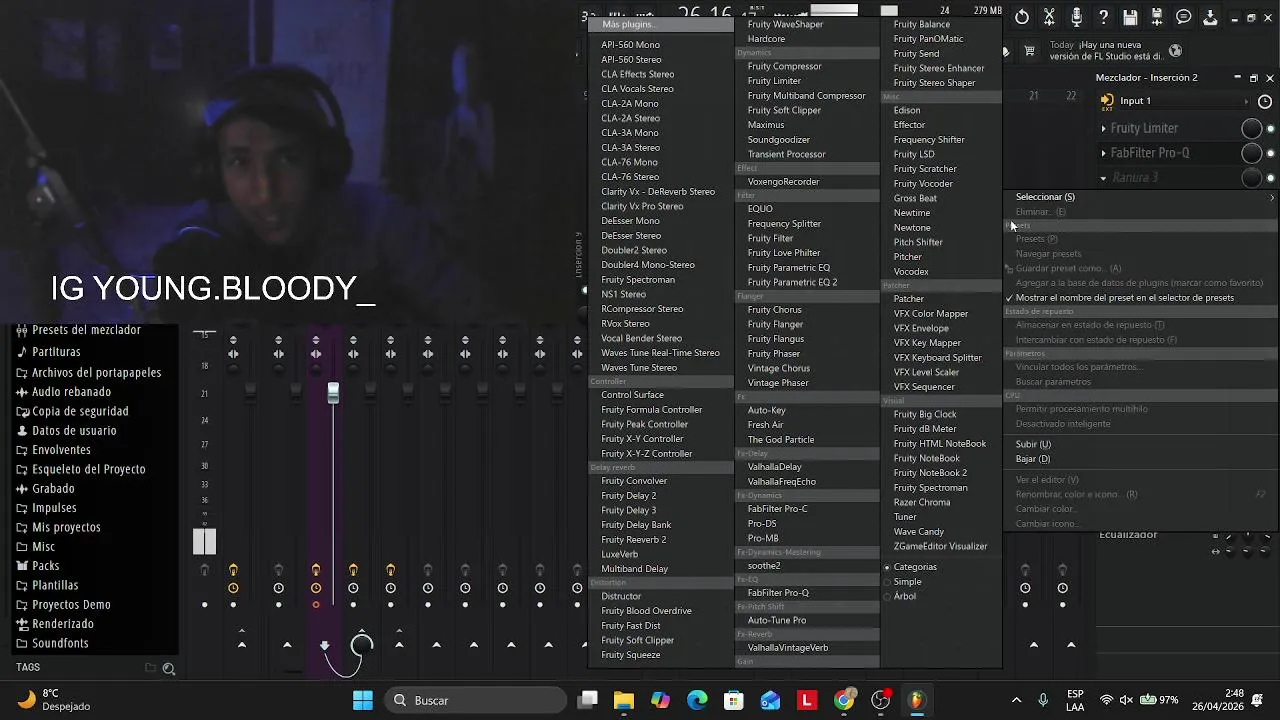Viewport: 1280px width, 720px height.
Task: Choose ValhallaVintageVerb plugin
Action: [x=788, y=648]
